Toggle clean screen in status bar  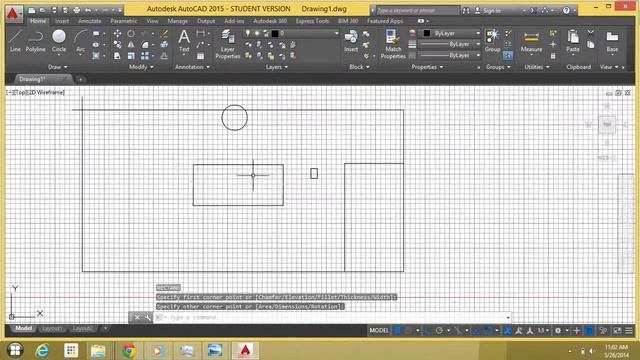click(x=618, y=330)
